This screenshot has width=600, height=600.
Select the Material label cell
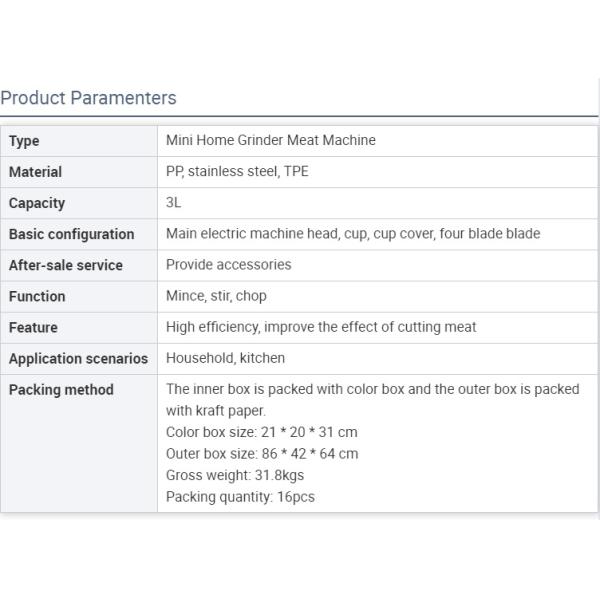35,172
